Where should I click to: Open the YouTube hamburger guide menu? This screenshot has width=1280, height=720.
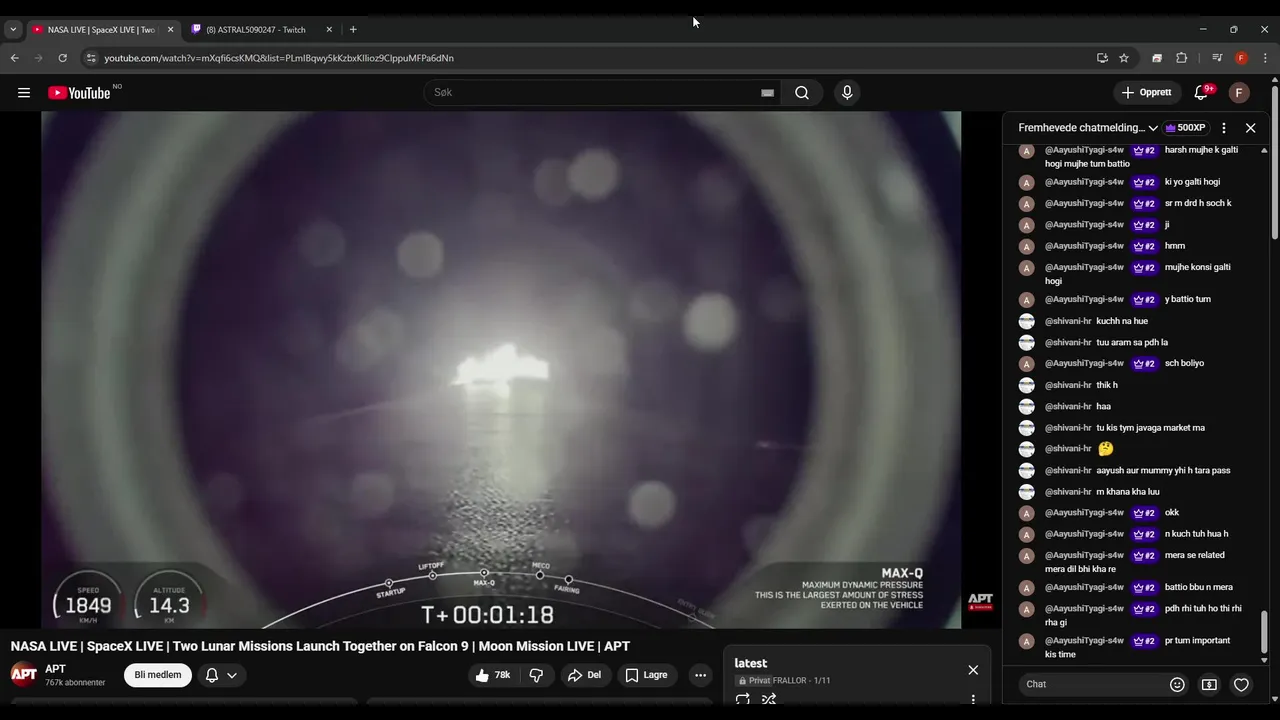pyautogui.click(x=24, y=93)
